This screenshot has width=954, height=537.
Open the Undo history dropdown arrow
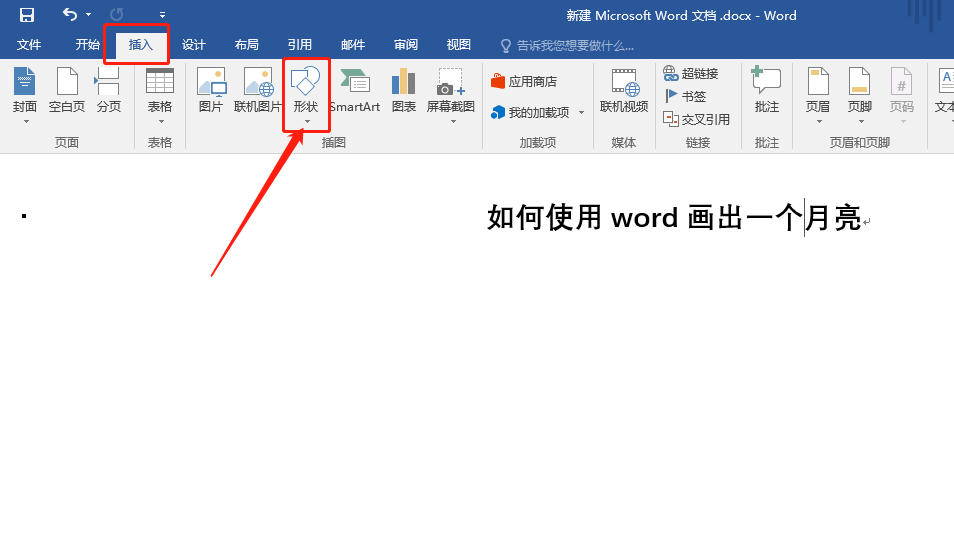click(89, 15)
